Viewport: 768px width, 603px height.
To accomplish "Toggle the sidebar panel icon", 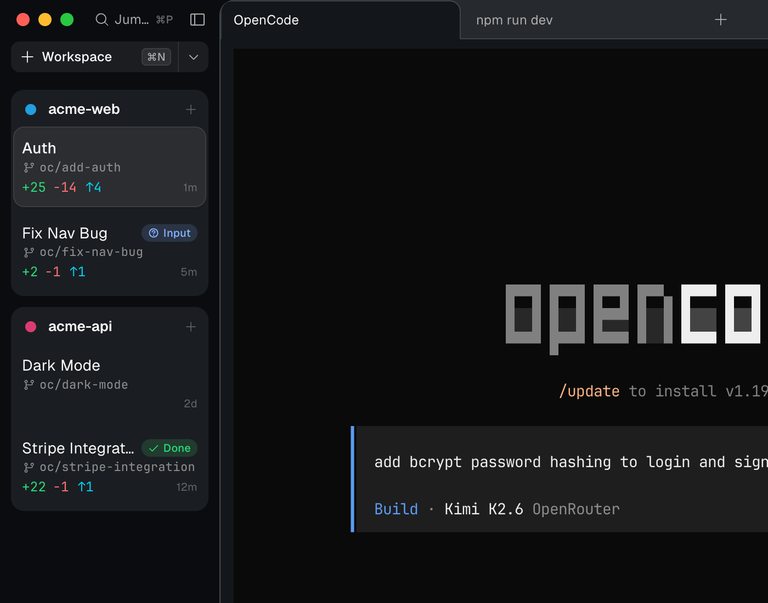I will point(197,20).
